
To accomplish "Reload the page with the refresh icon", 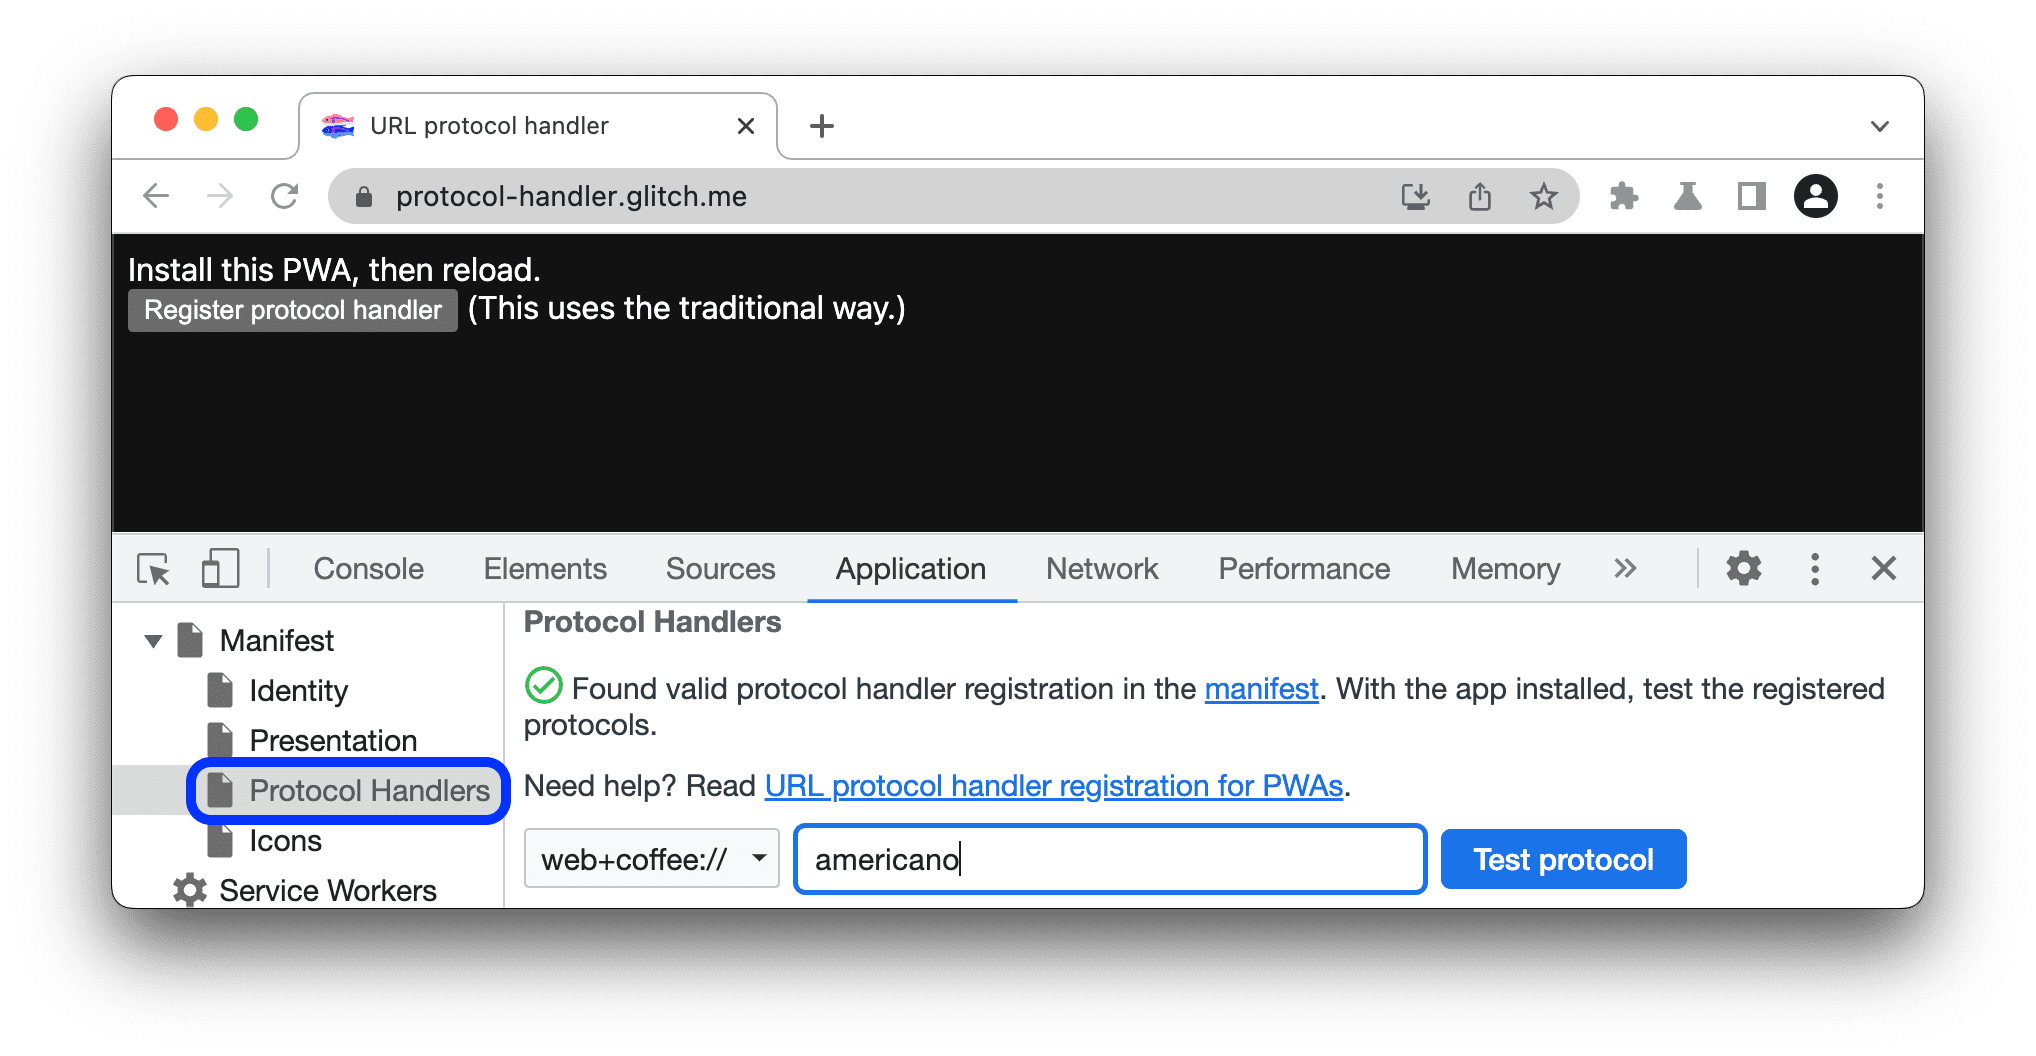I will tap(285, 196).
